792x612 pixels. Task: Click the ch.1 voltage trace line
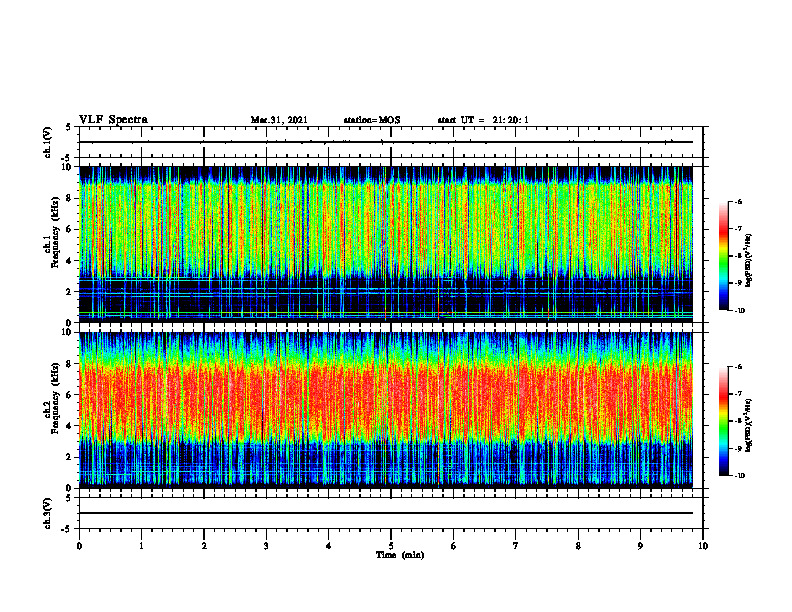[x=386, y=142]
